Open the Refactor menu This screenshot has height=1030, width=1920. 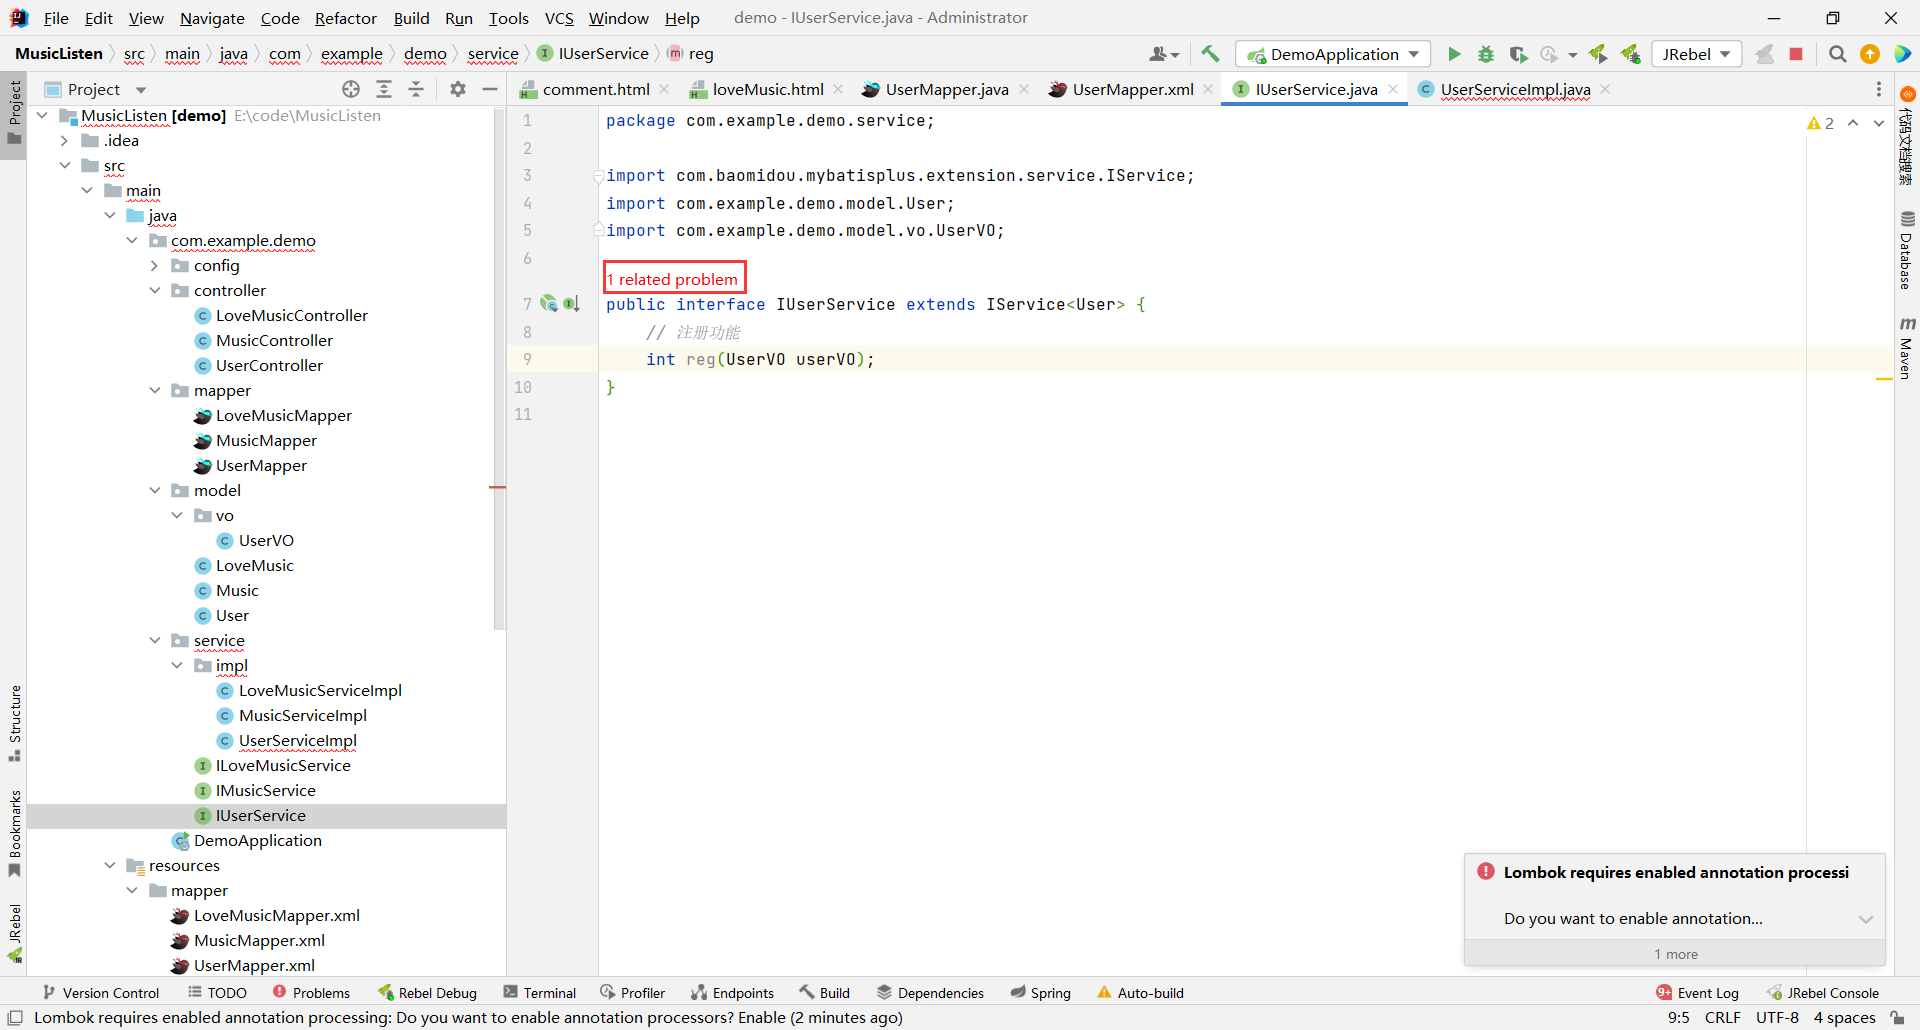click(345, 18)
